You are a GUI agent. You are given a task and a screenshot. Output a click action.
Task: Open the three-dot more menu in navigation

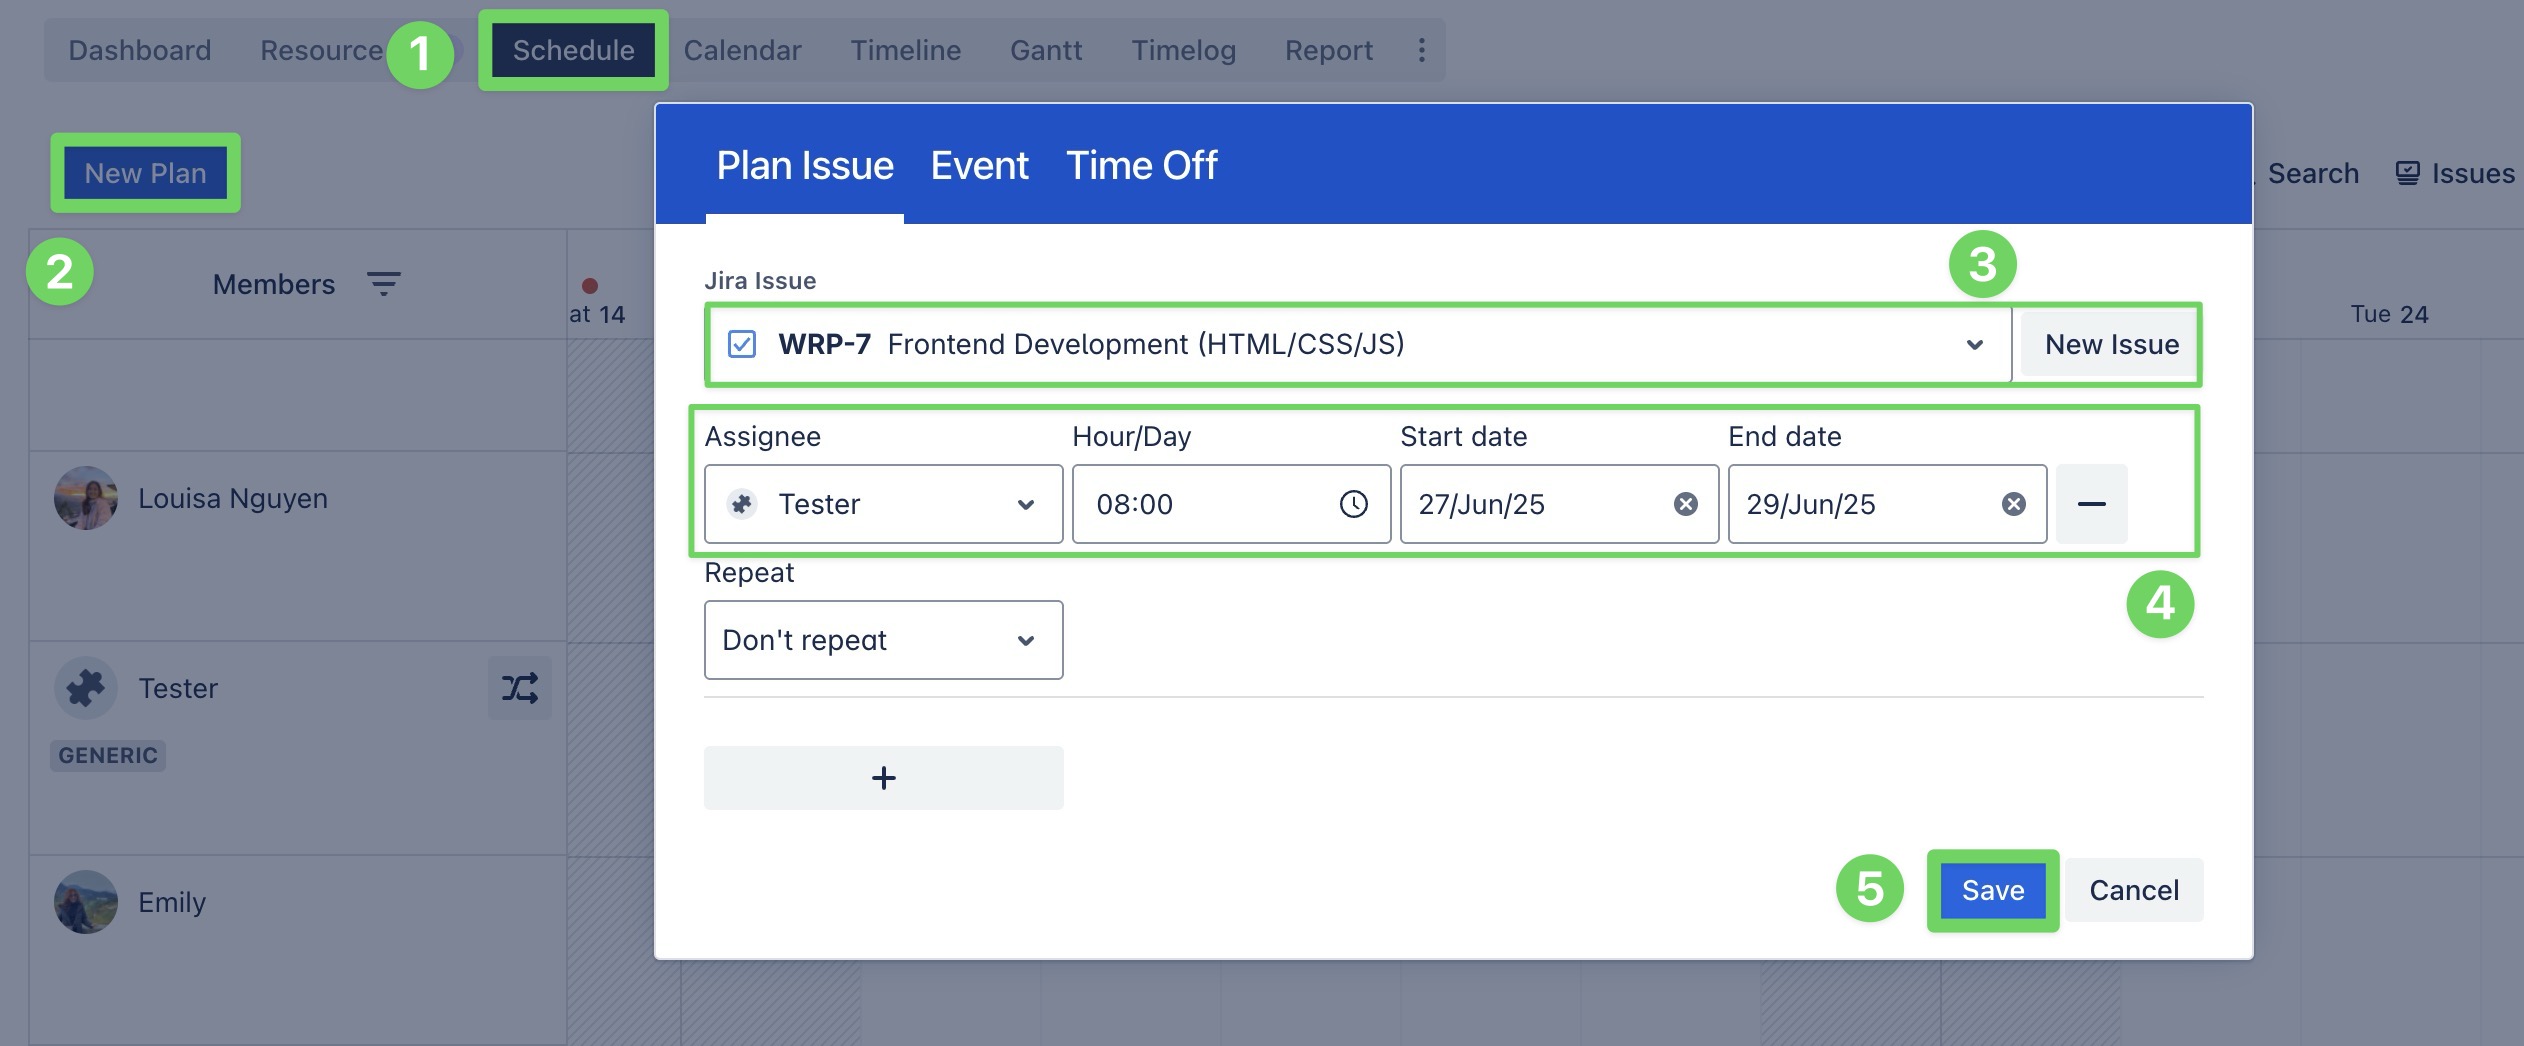1421,50
